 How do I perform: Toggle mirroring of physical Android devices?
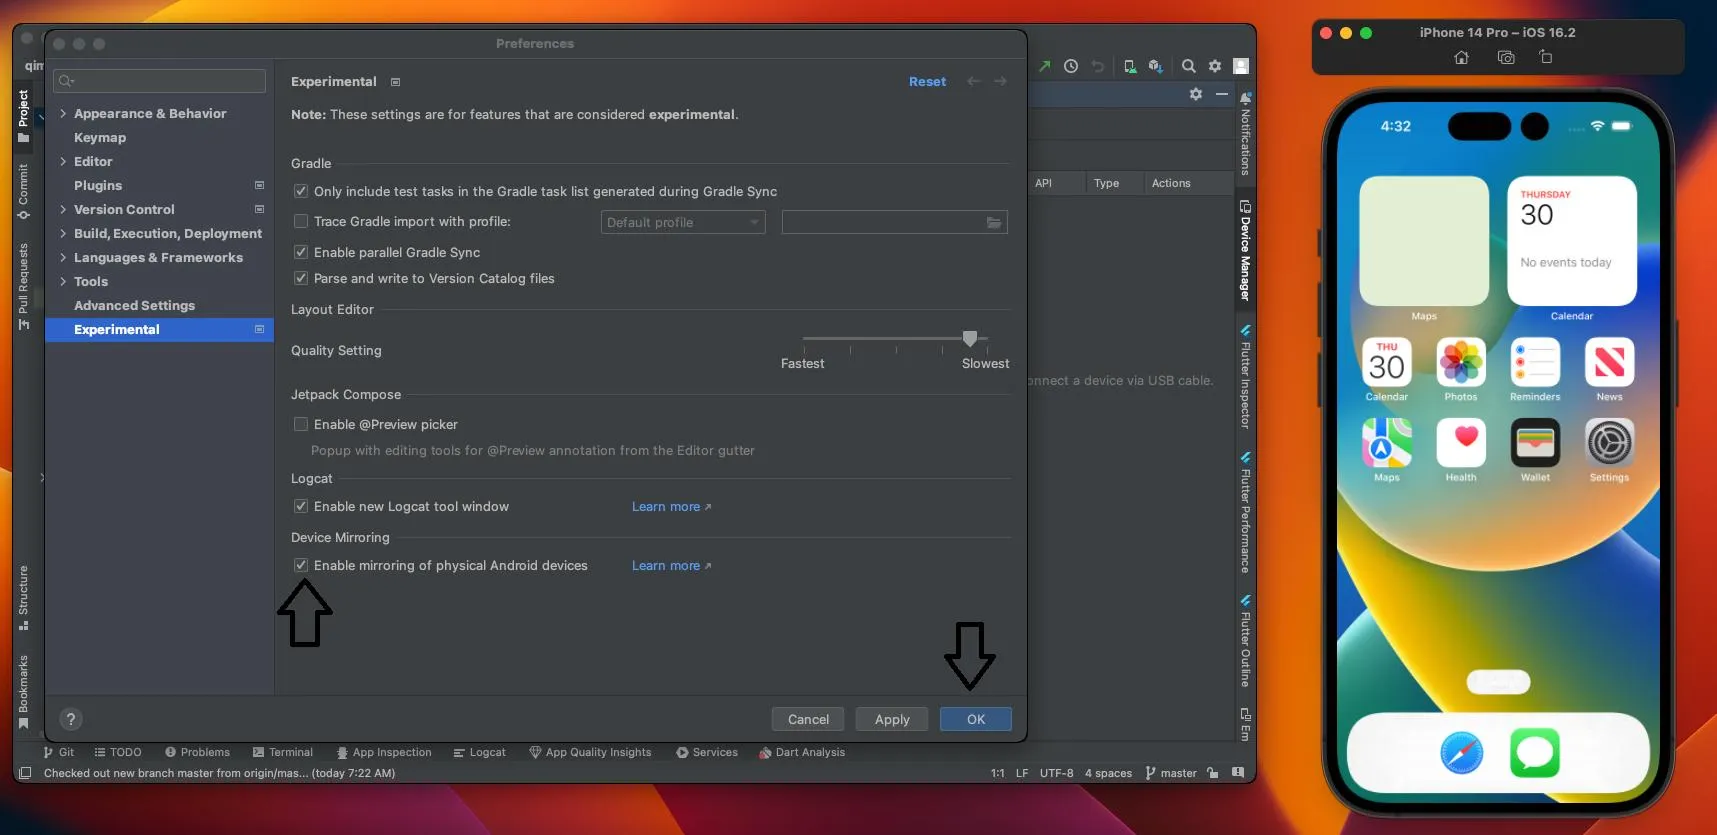tap(301, 565)
